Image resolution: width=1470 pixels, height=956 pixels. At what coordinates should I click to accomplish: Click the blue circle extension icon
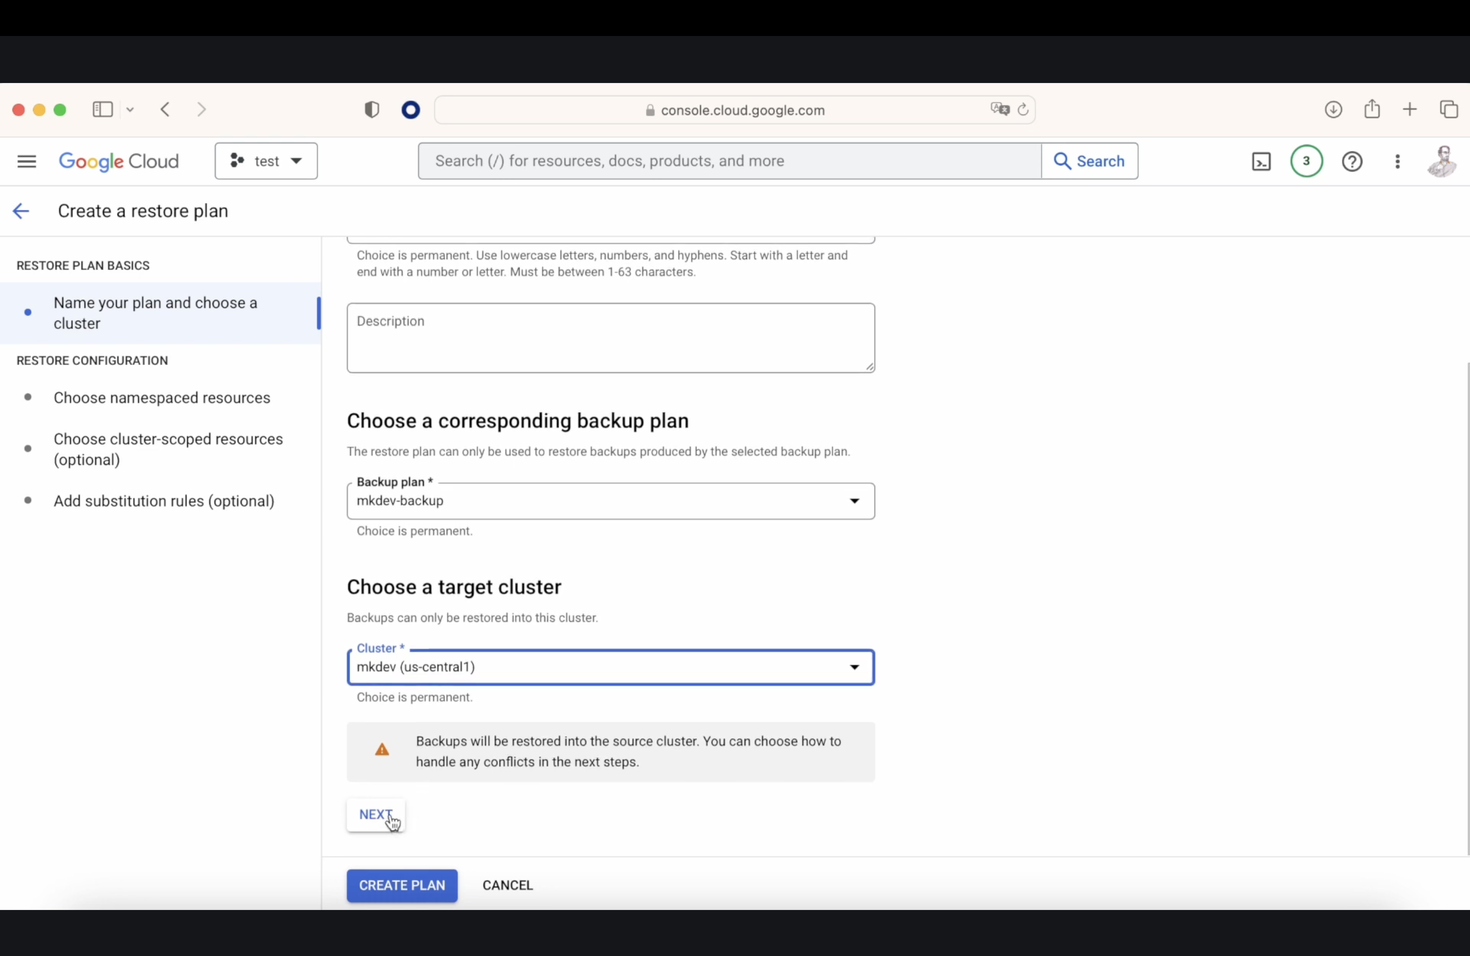(411, 110)
